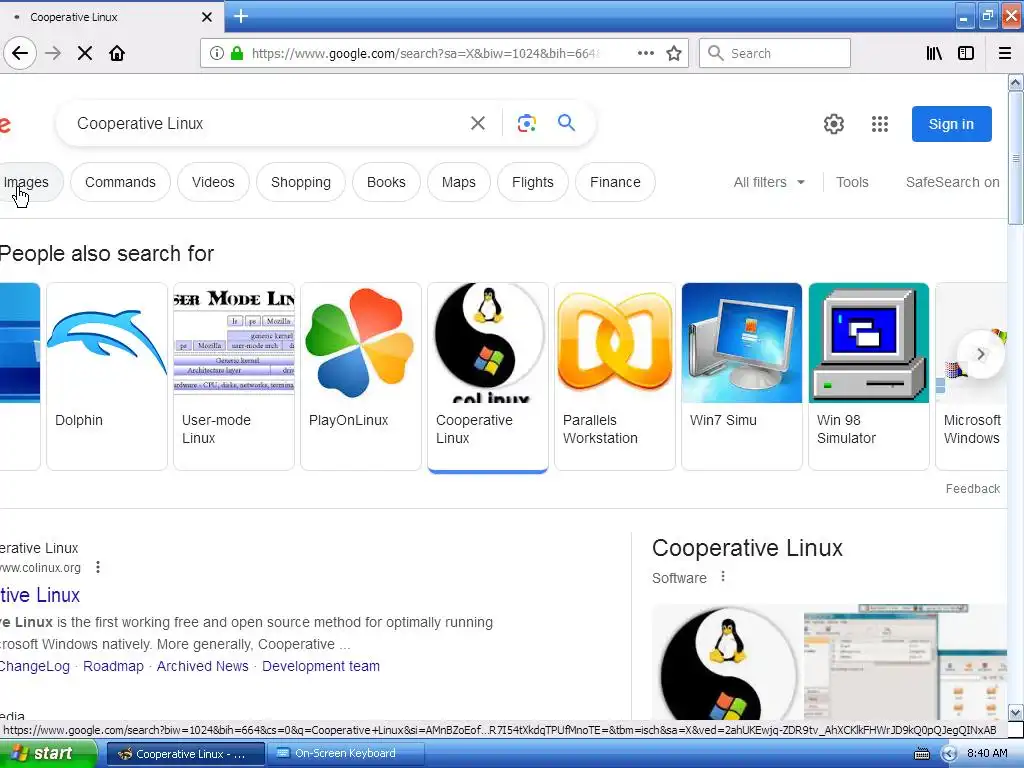Screen dimensions: 1024x768
Task: Select the Books filter
Action: pyautogui.click(x=386, y=182)
